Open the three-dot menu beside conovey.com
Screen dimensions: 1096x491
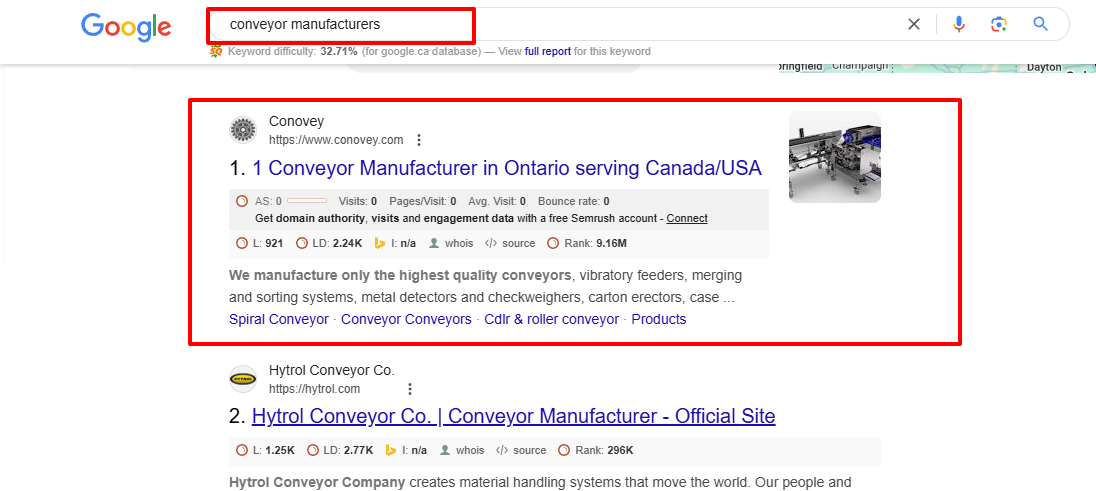pyautogui.click(x=419, y=140)
